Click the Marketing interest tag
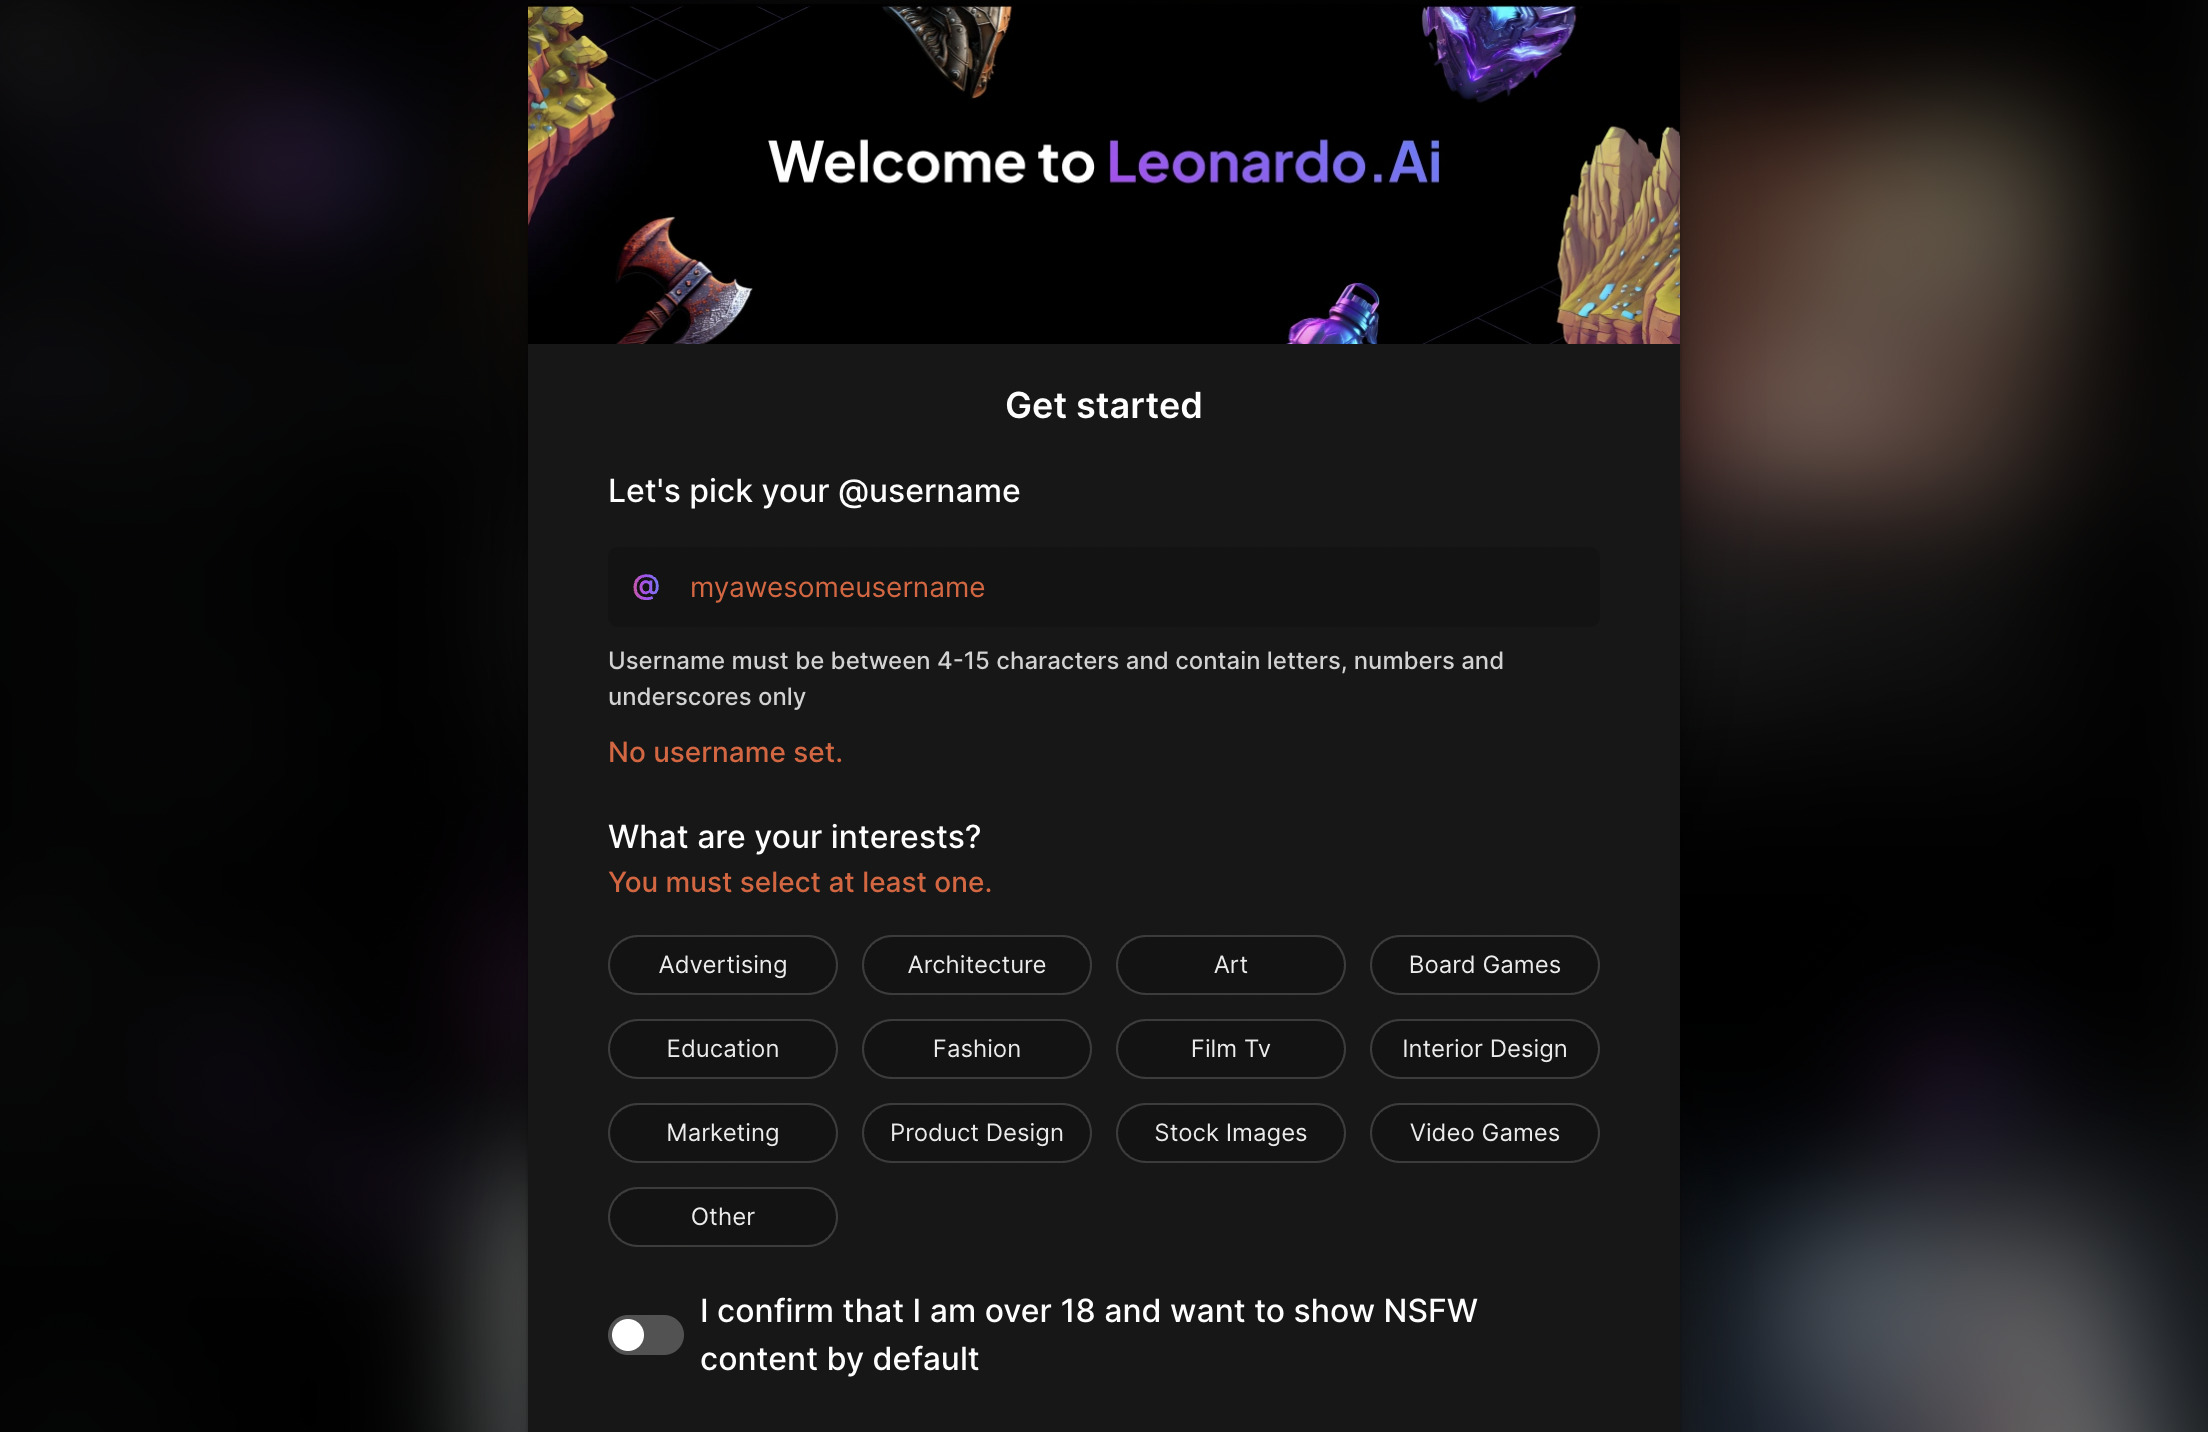The width and height of the screenshot is (2208, 1432). [x=723, y=1133]
